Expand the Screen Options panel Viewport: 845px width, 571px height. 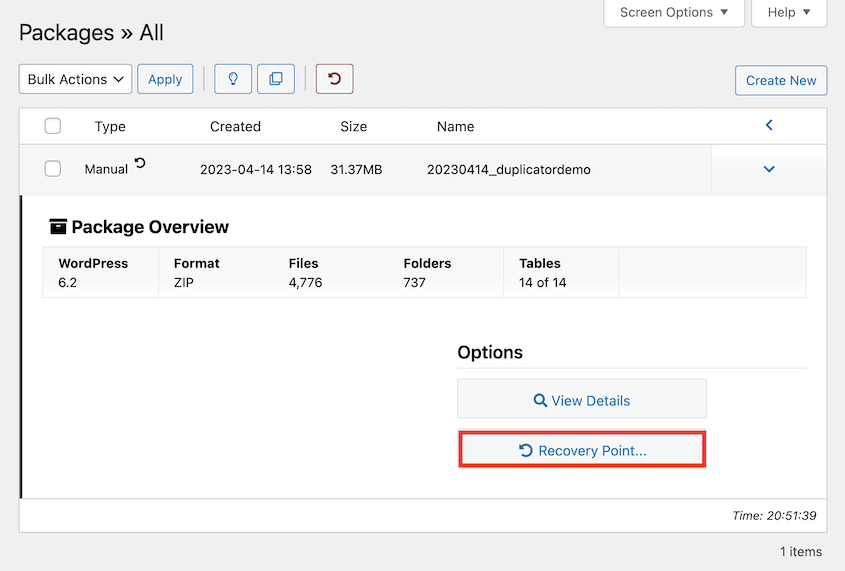coord(674,13)
